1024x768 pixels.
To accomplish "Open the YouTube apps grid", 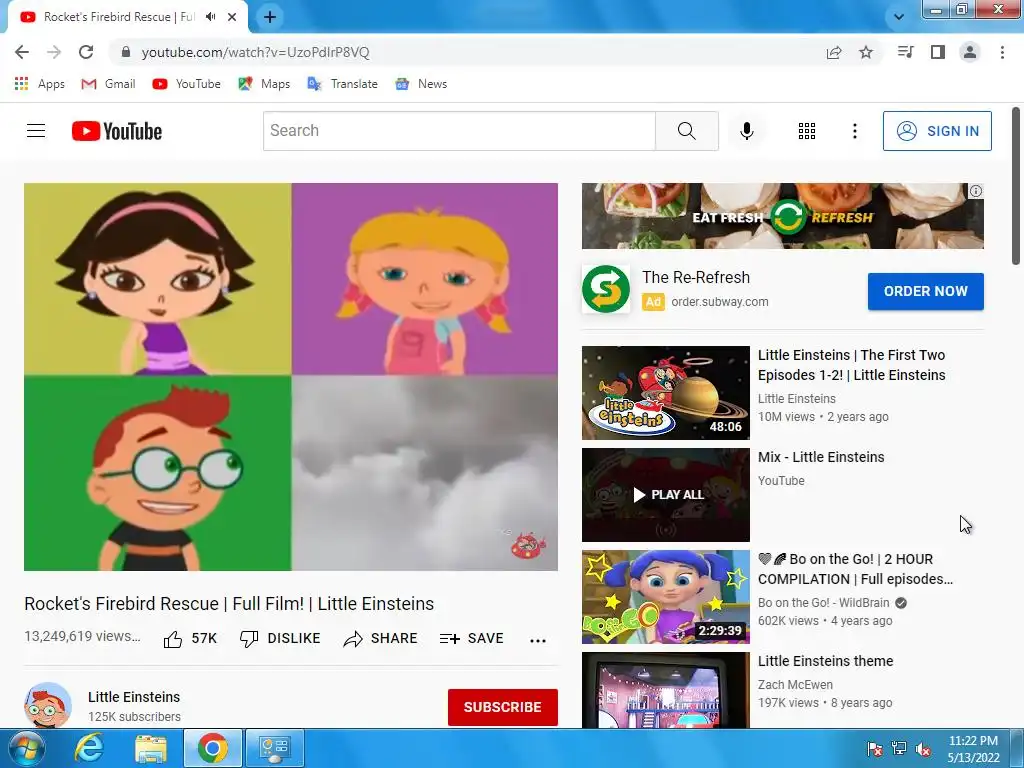I will click(x=807, y=131).
